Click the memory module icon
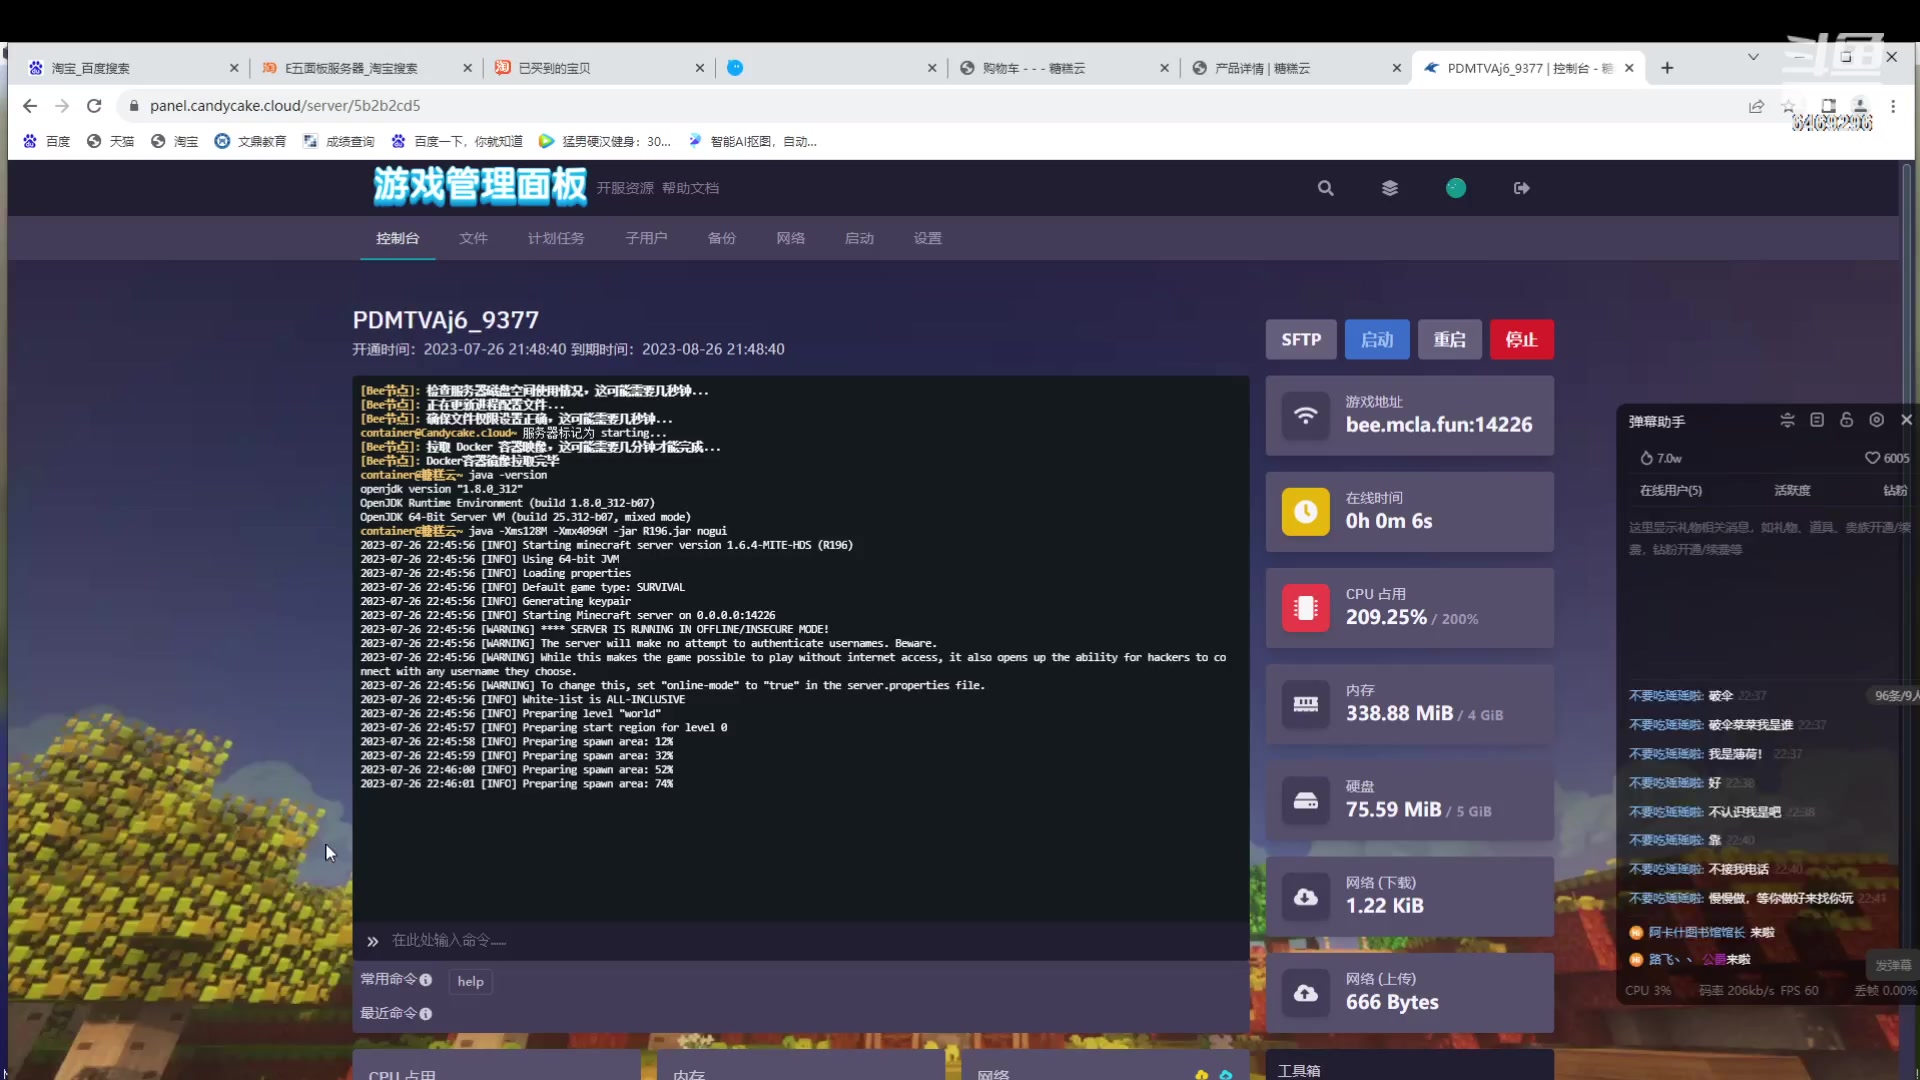The height and width of the screenshot is (1080, 1920). [1306, 704]
